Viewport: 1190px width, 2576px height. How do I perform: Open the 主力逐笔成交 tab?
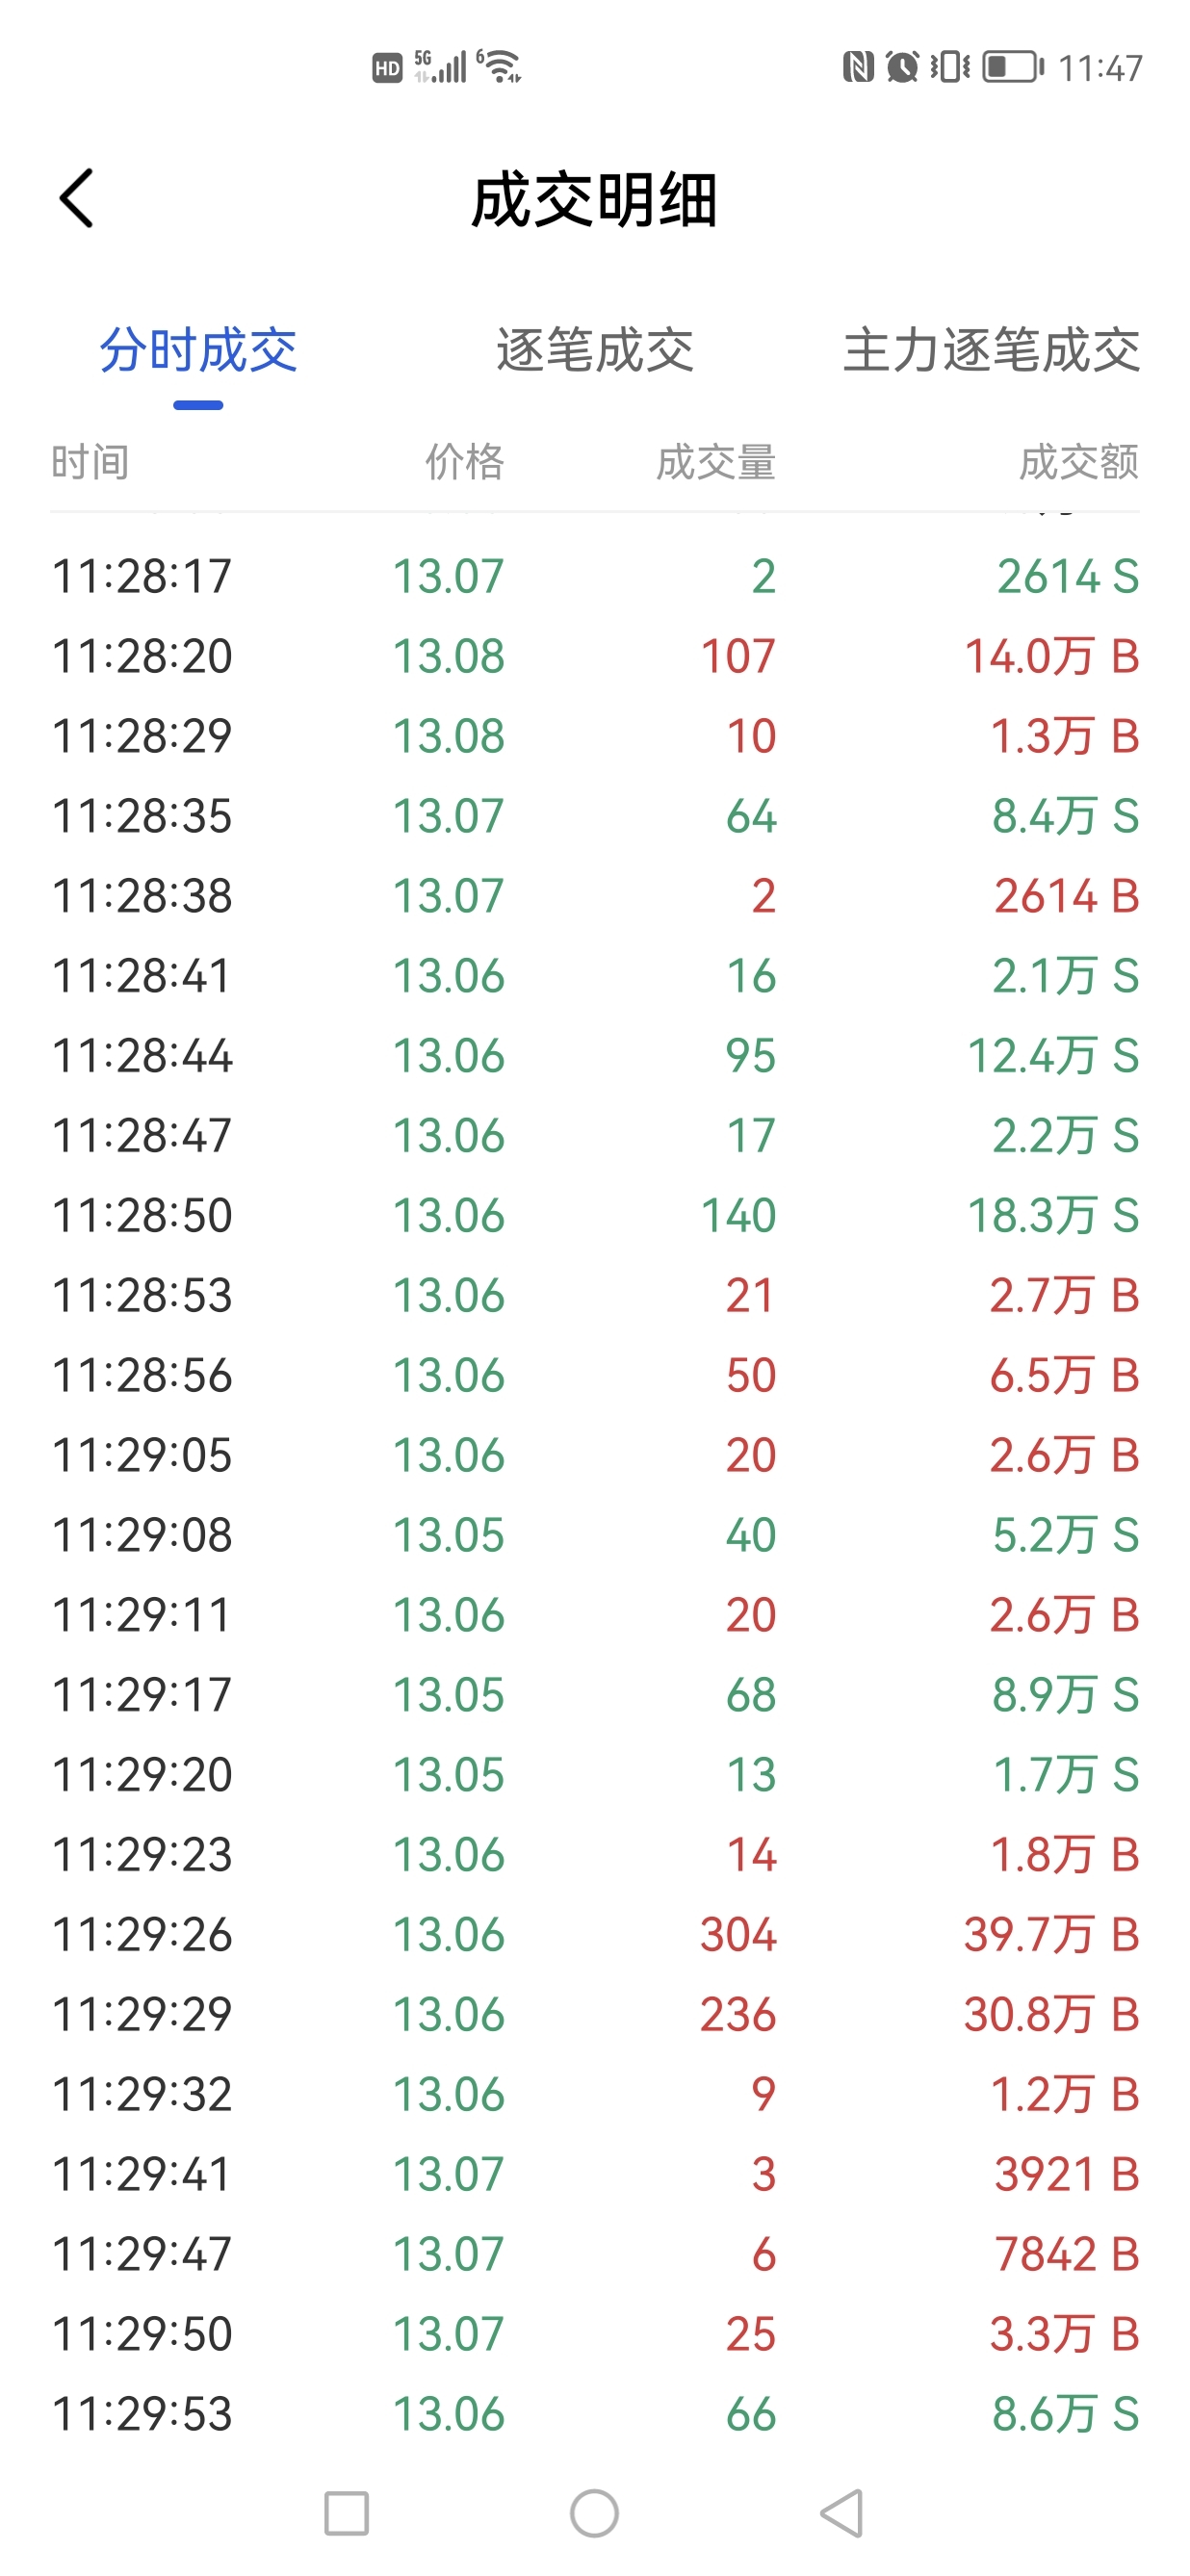point(990,350)
